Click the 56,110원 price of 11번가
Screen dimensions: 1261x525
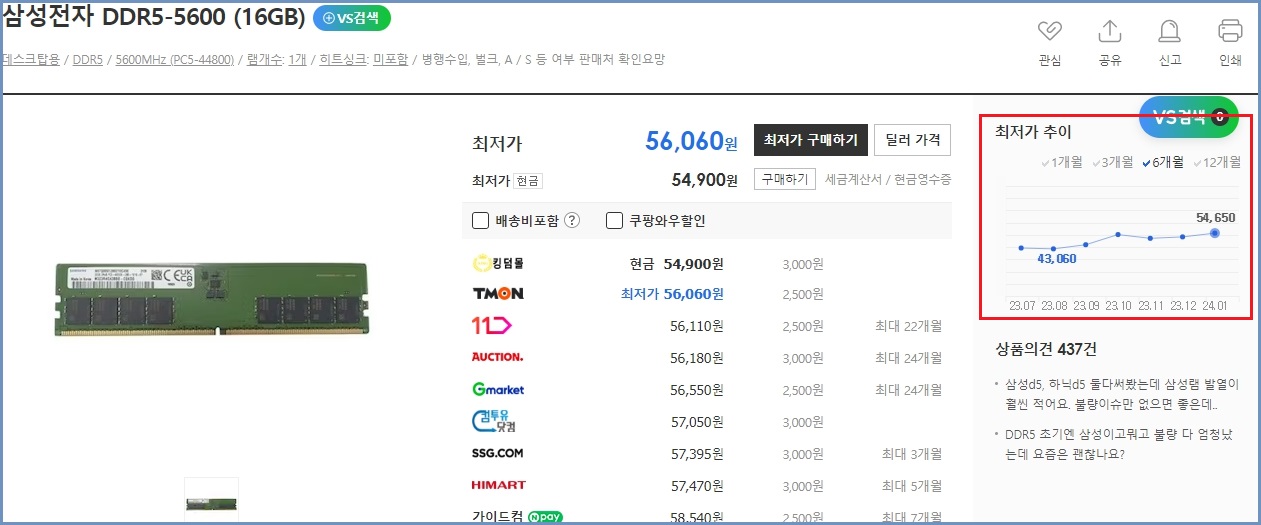pos(696,326)
